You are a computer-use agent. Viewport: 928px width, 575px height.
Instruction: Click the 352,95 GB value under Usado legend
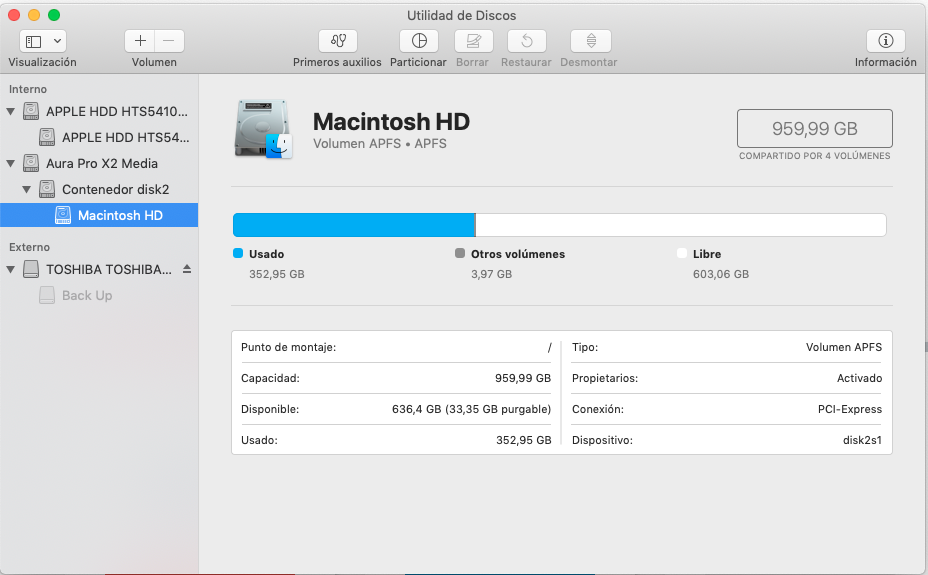(x=277, y=274)
